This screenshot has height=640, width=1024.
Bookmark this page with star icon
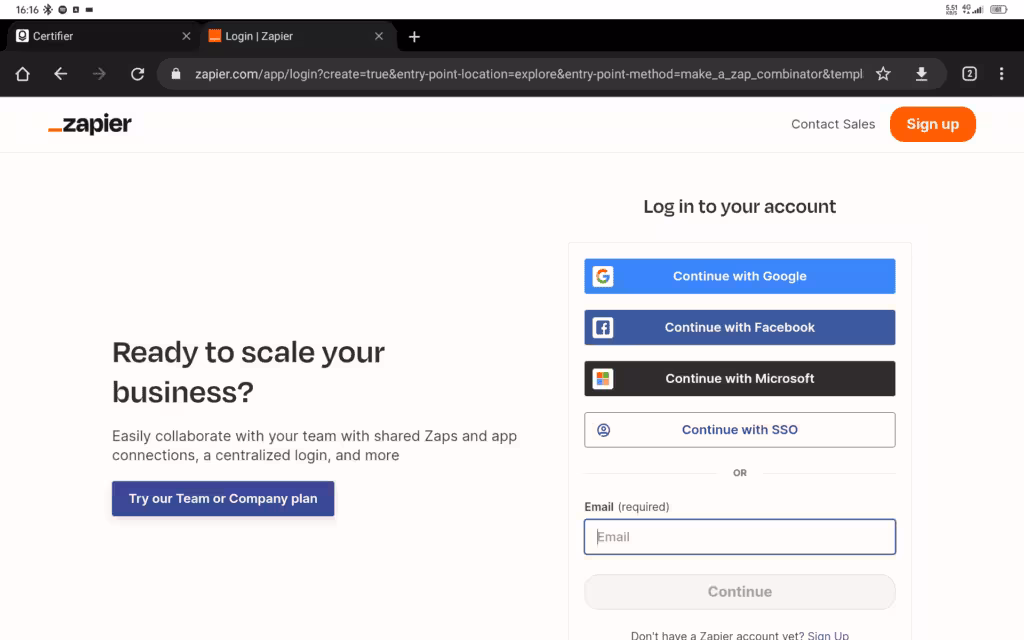[x=883, y=74]
